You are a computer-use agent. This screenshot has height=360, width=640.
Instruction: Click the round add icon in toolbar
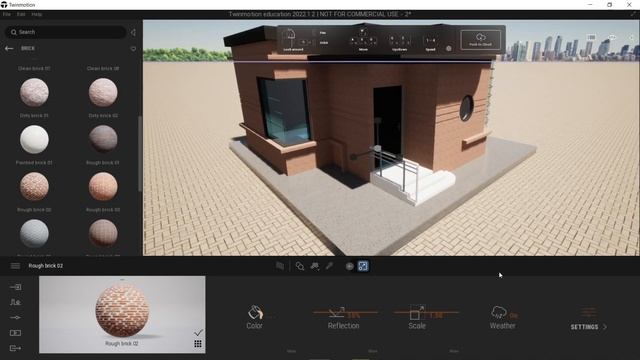(349, 267)
